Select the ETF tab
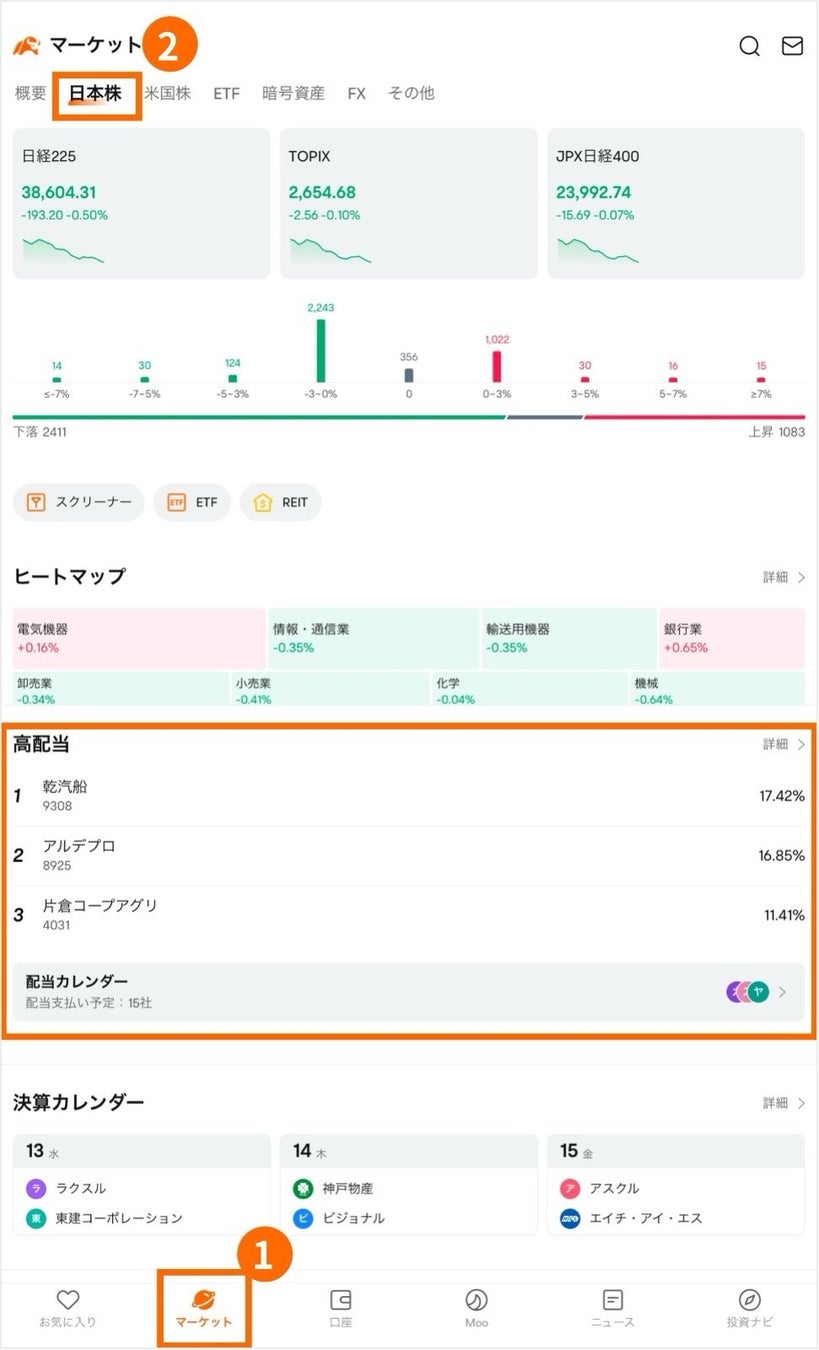 tap(226, 94)
